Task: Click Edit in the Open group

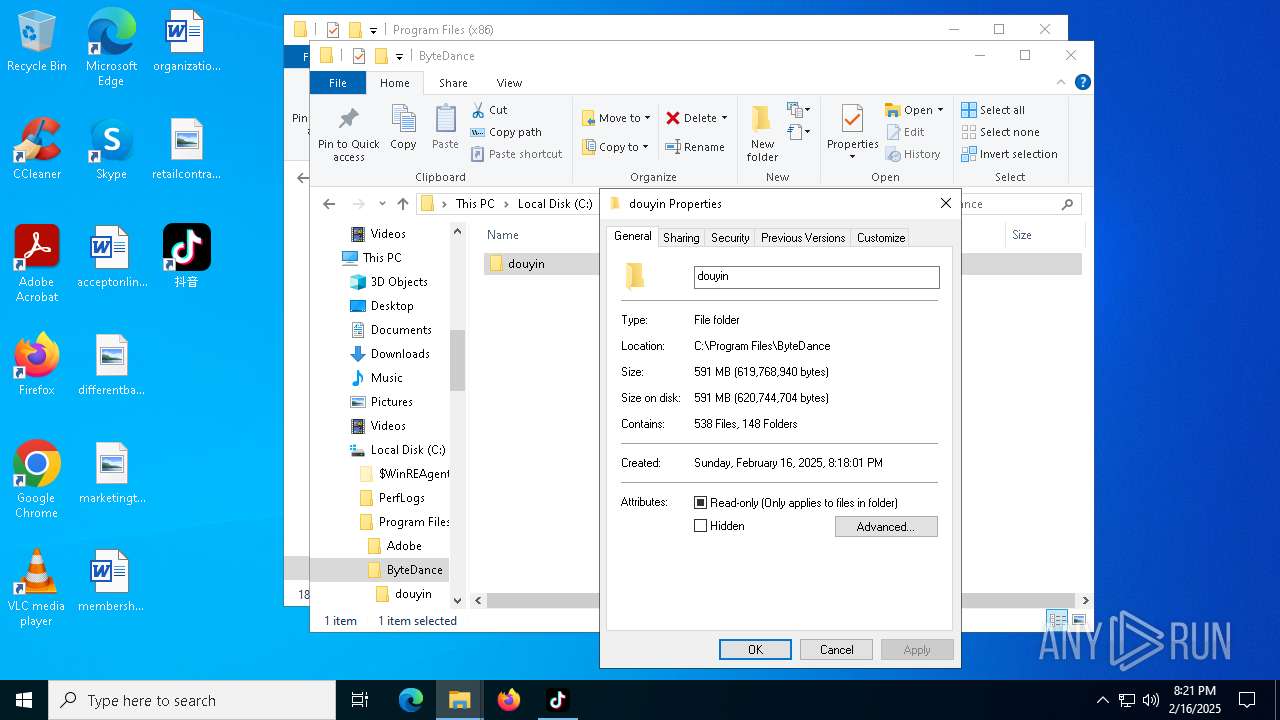Action: [x=905, y=132]
